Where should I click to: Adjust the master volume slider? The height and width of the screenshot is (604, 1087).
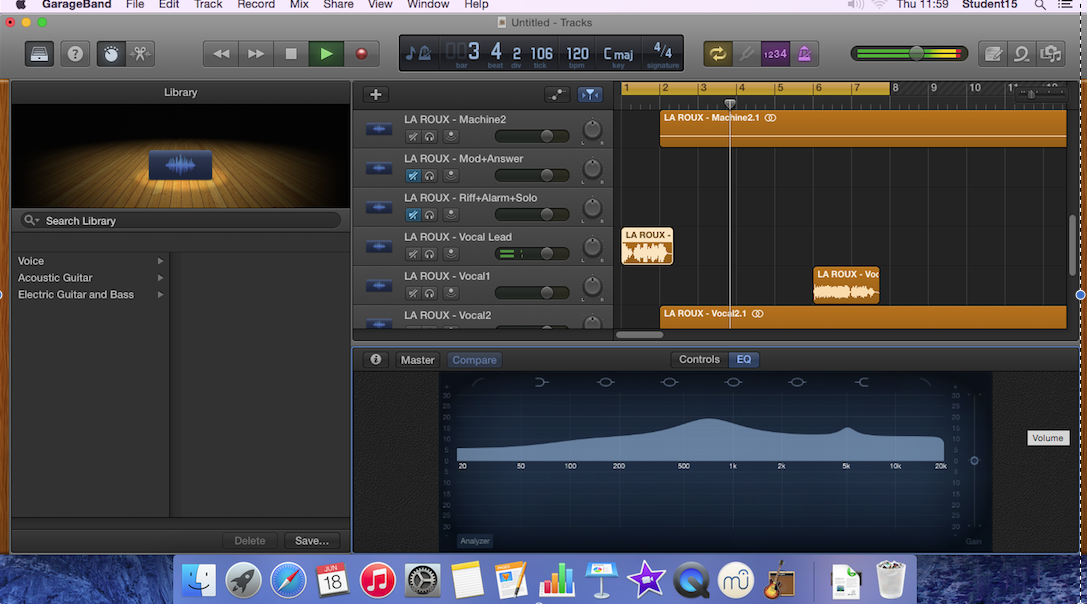point(916,53)
